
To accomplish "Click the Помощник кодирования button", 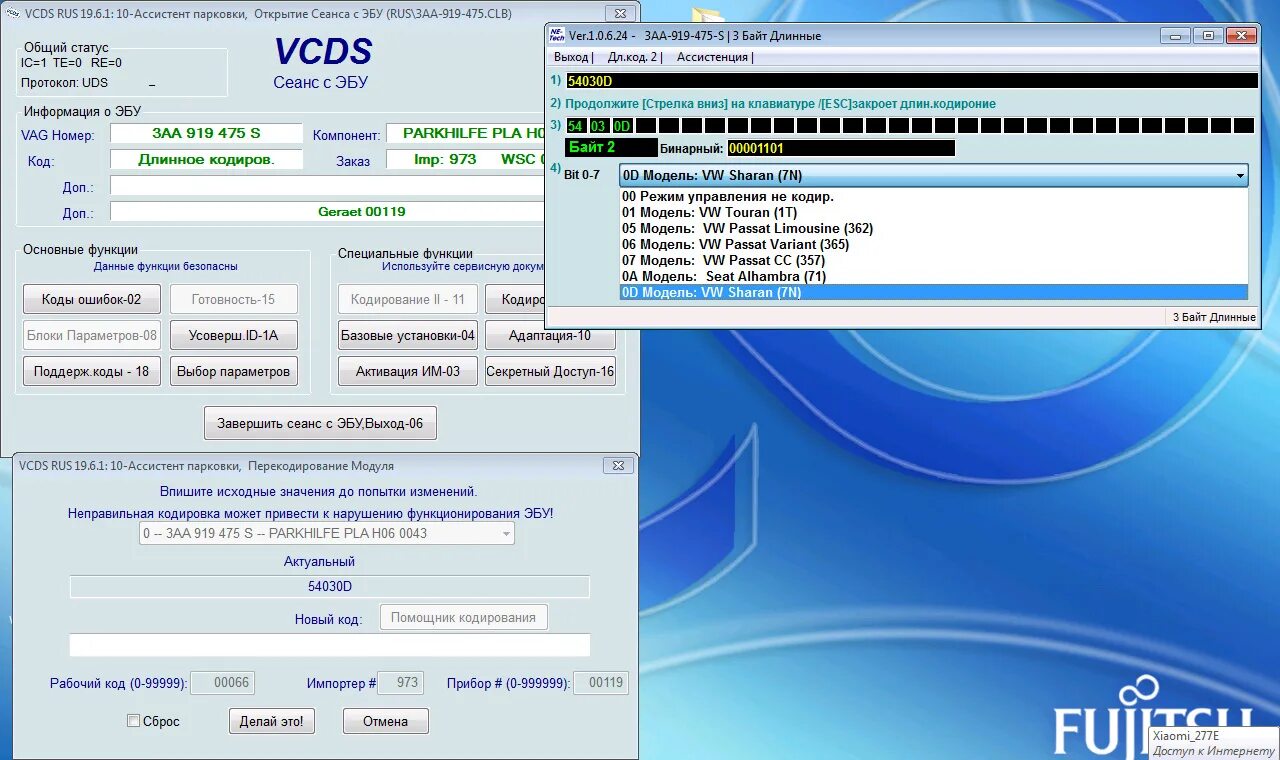I will pyautogui.click(x=464, y=617).
